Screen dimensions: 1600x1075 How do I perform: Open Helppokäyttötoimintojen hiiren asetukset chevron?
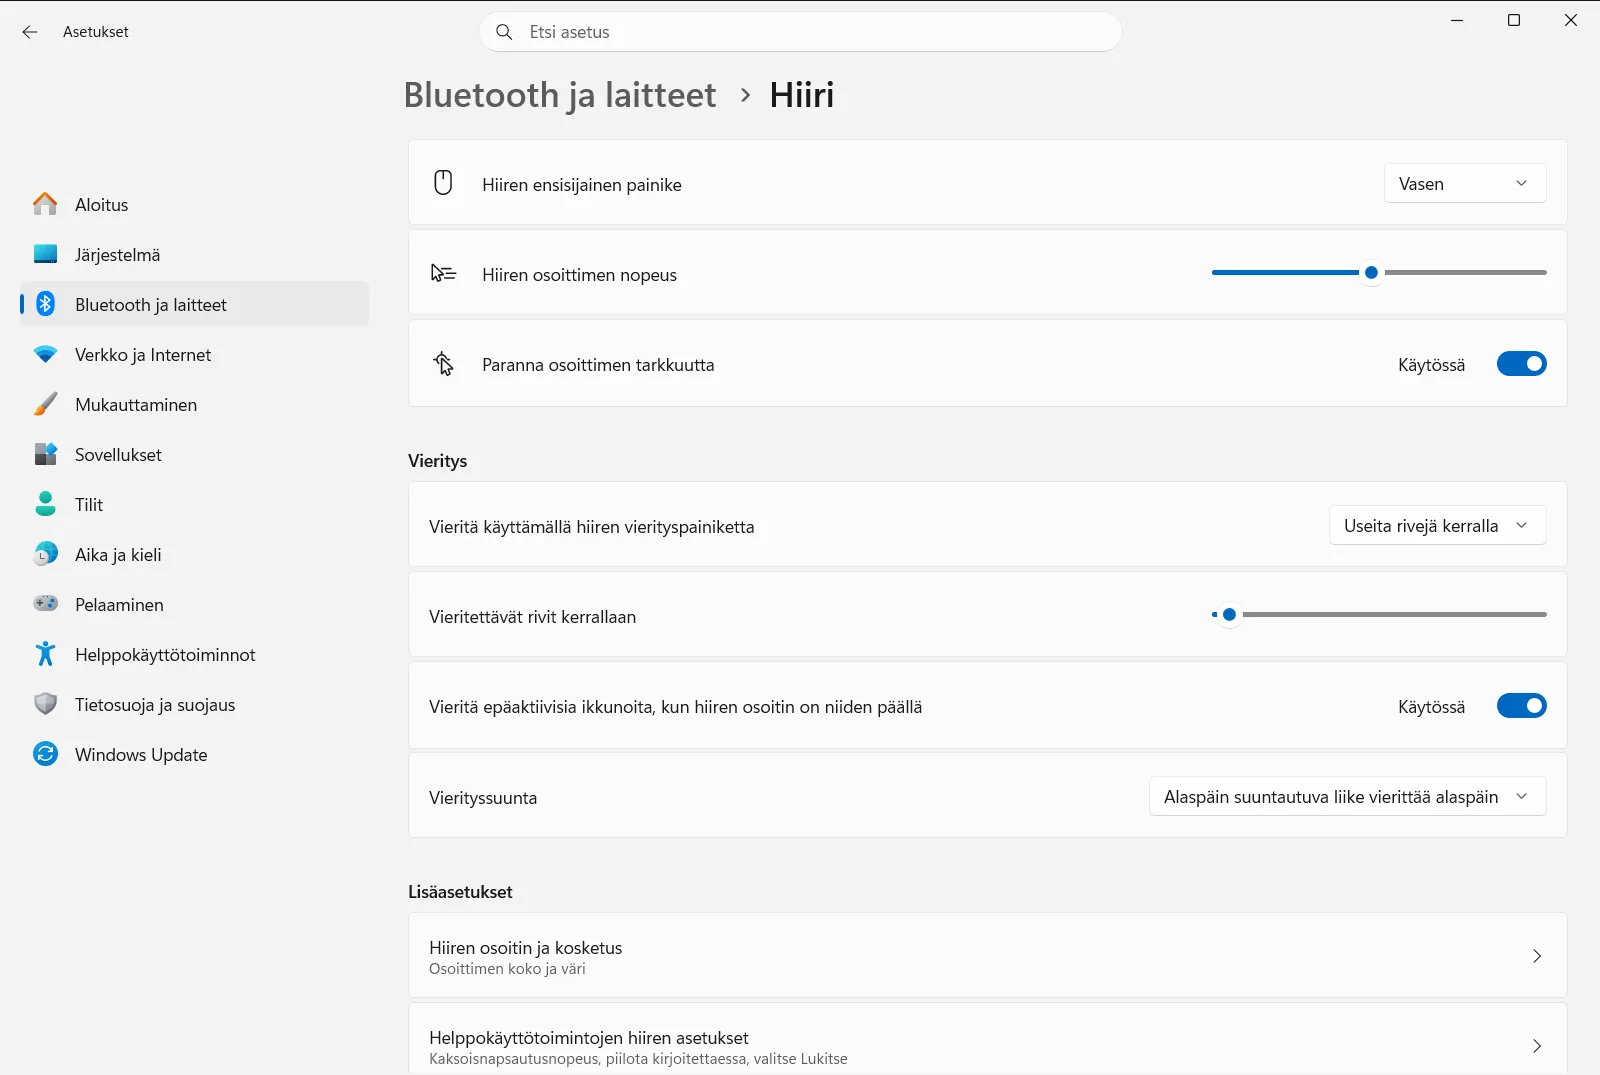pyautogui.click(x=1537, y=1046)
